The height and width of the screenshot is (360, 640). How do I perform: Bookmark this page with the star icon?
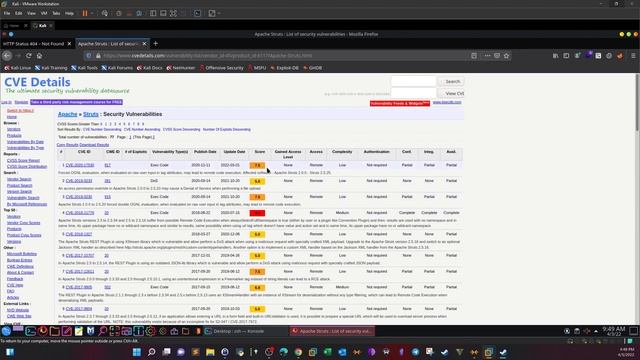coord(507,56)
